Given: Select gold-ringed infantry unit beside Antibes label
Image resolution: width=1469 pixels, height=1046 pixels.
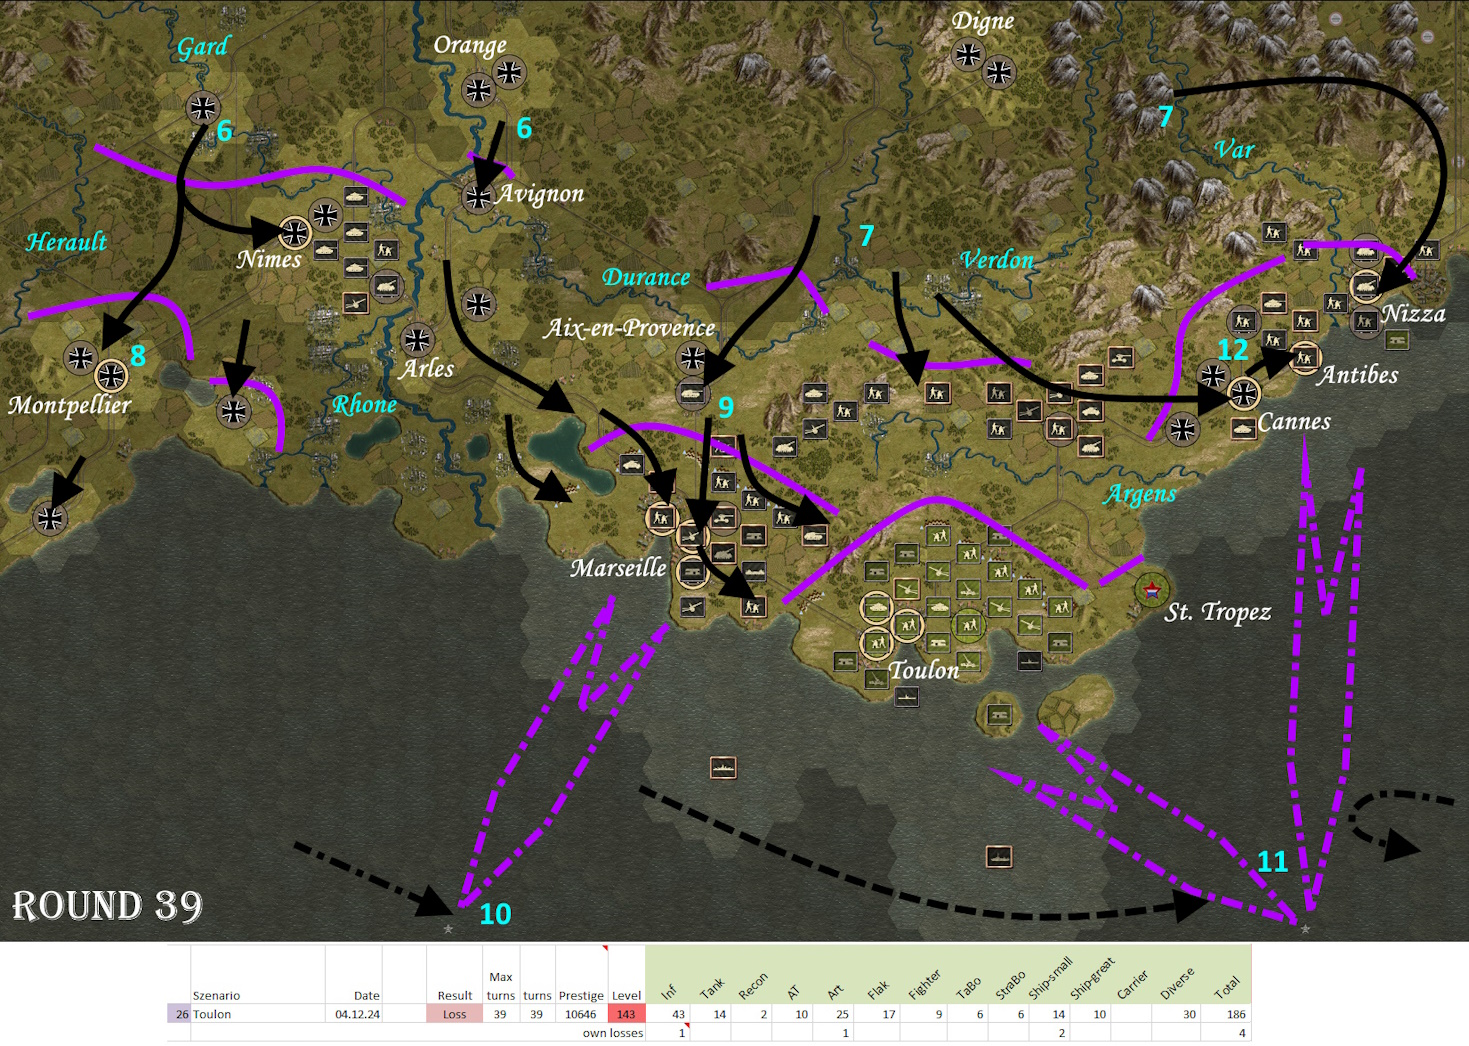Looking at the screenshot, I should (1303, 357).
